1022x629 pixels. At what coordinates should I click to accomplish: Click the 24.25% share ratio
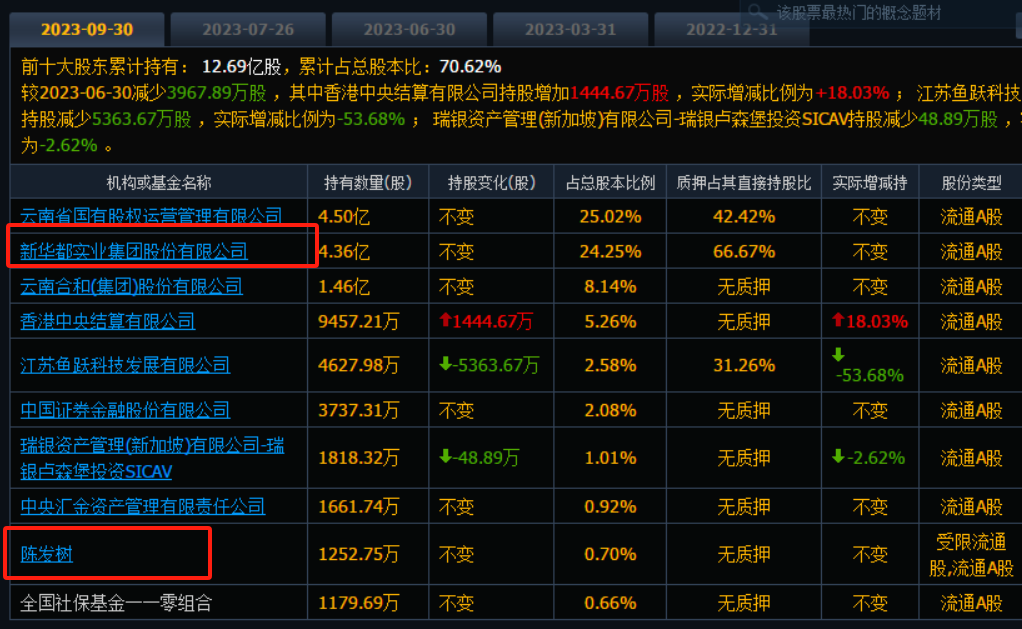pos(610,252)
